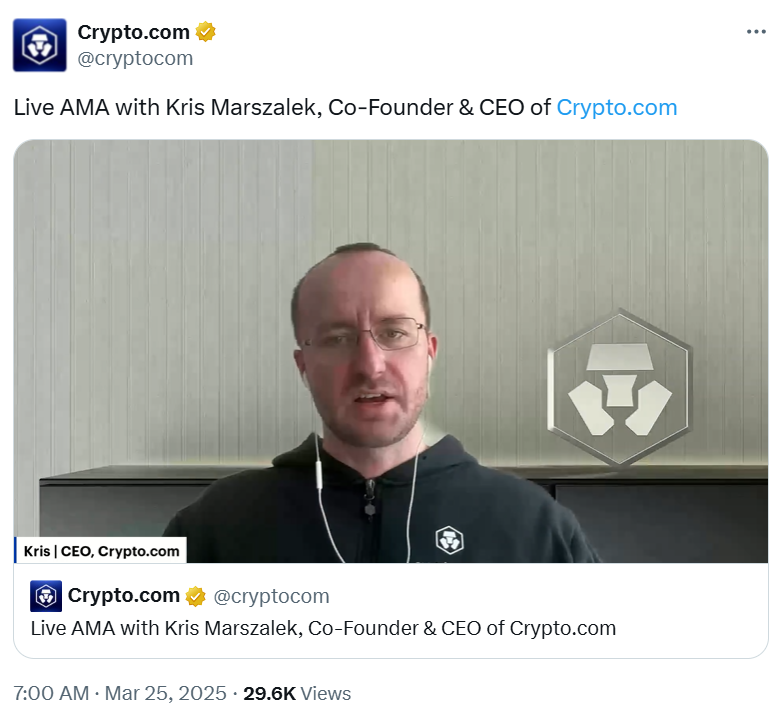769x718 pixels.
Task: Click the Mar 25, 2025 date
Action: click(165, 693)
